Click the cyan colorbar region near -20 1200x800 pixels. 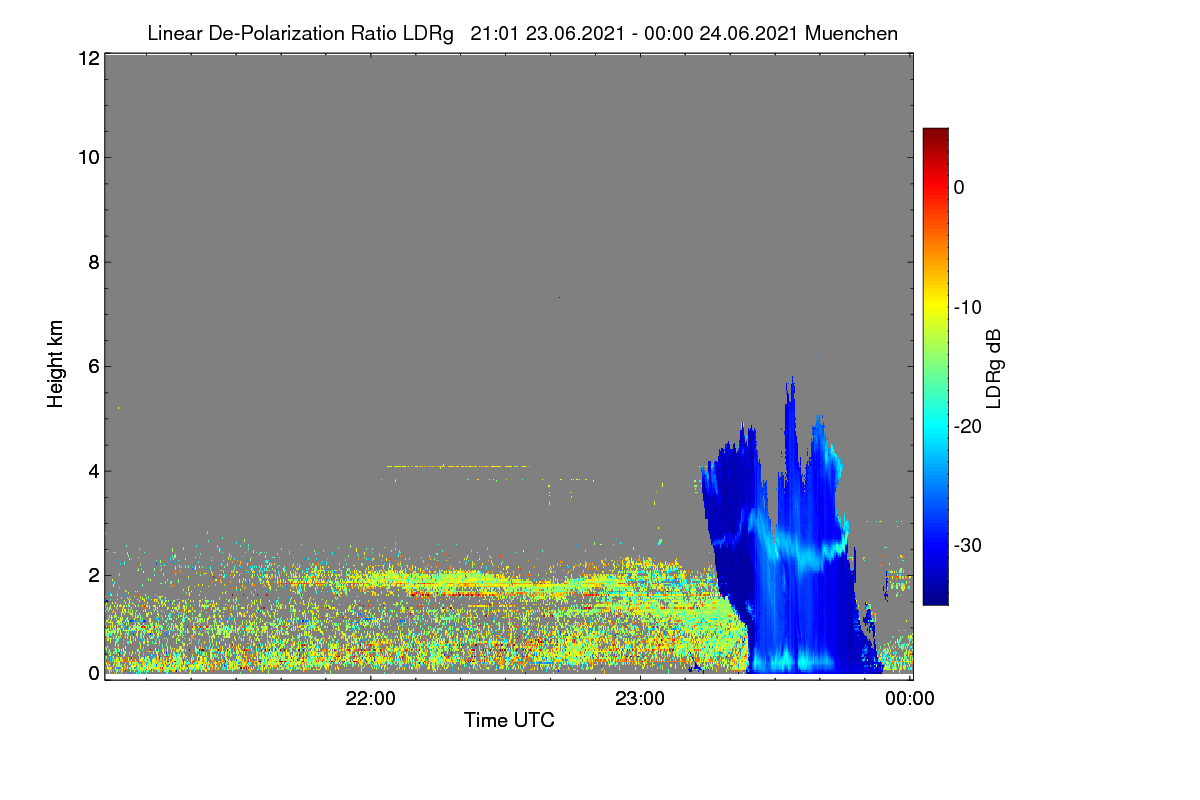tap(935, 426)
